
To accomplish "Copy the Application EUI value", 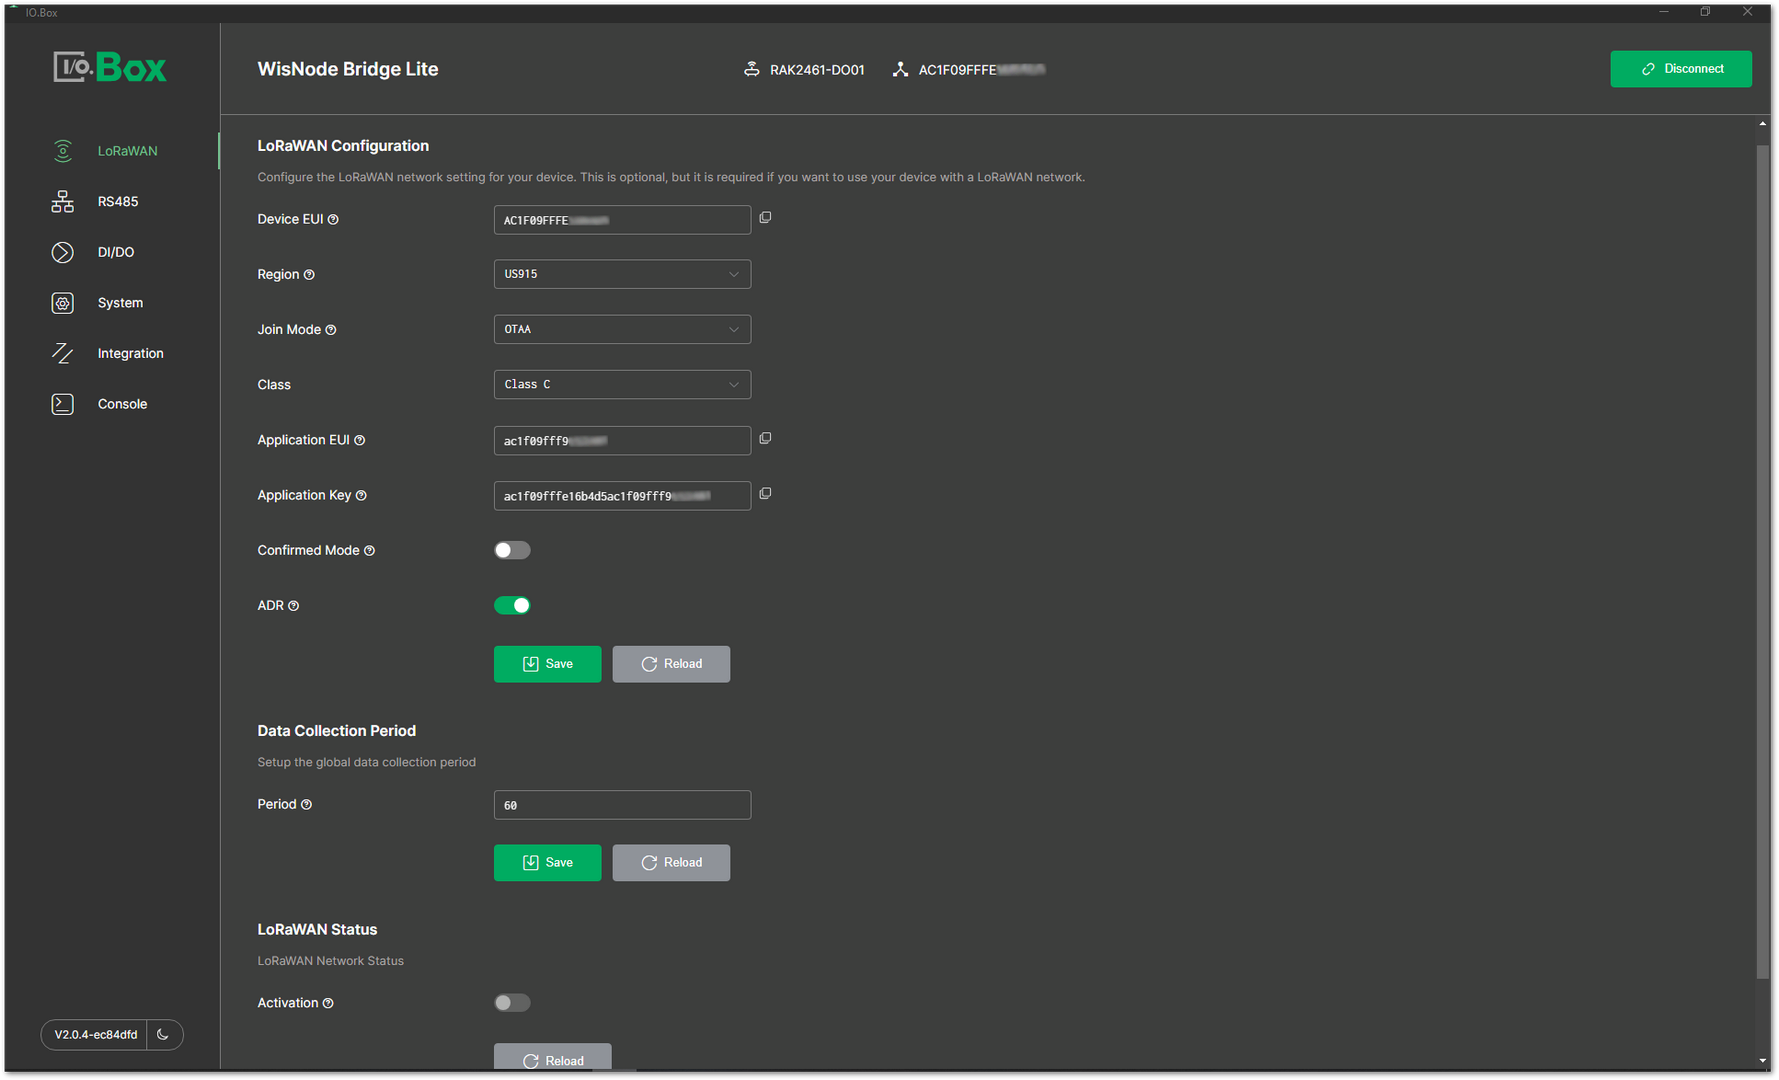I will 765,439.
